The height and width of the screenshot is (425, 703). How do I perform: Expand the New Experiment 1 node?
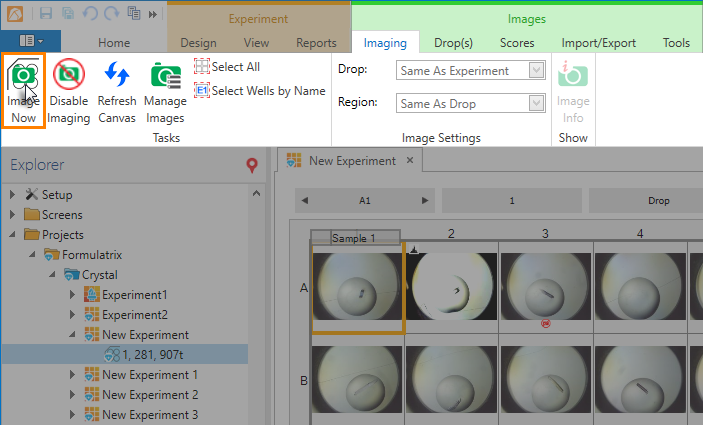(x=72, y=374)
